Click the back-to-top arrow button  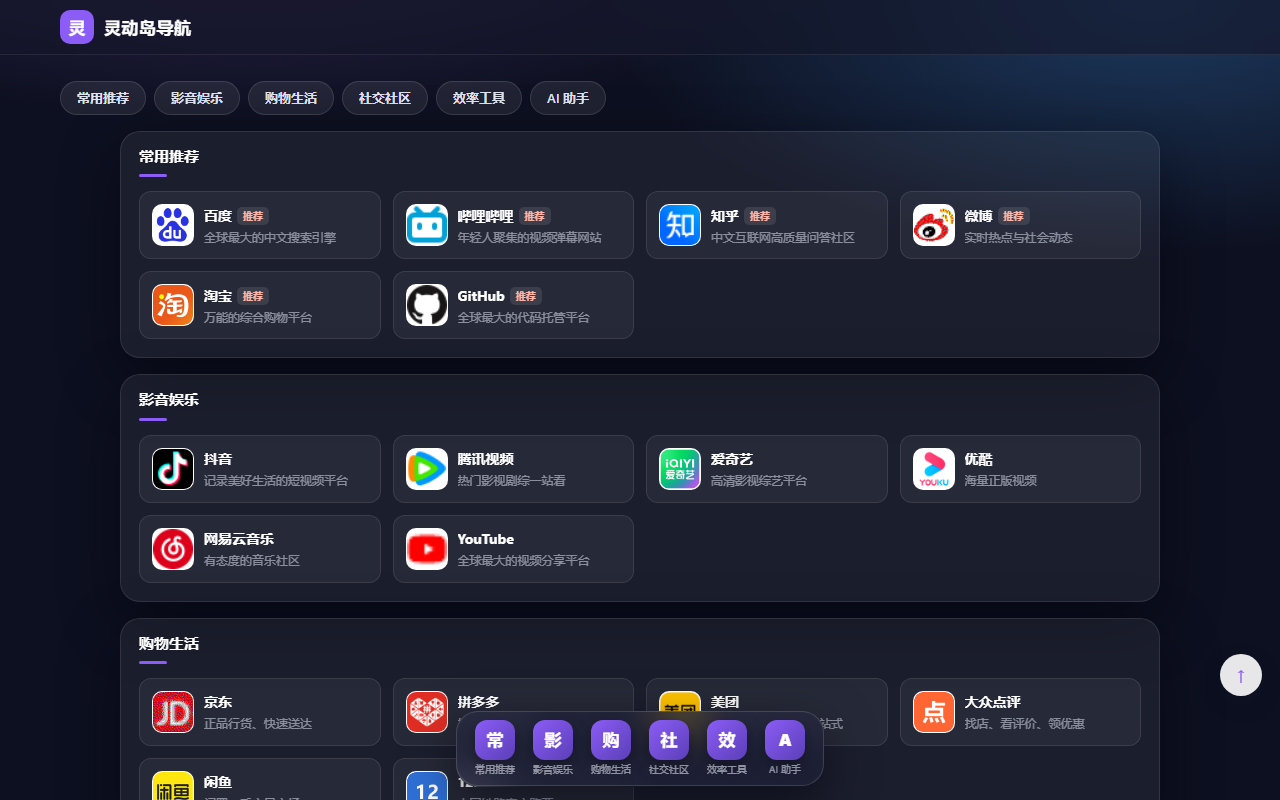click(1241, 675)
